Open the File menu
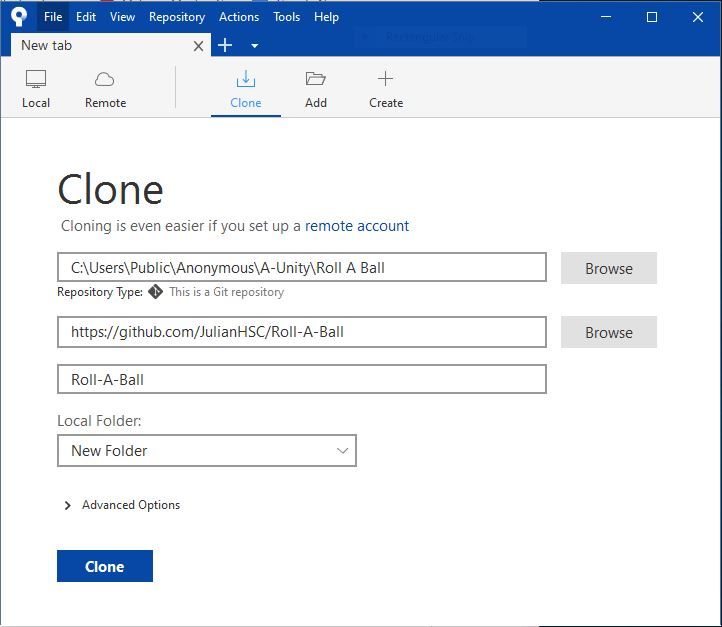Image resolution: width=722 pixels, height=627 pixels. 53,17
